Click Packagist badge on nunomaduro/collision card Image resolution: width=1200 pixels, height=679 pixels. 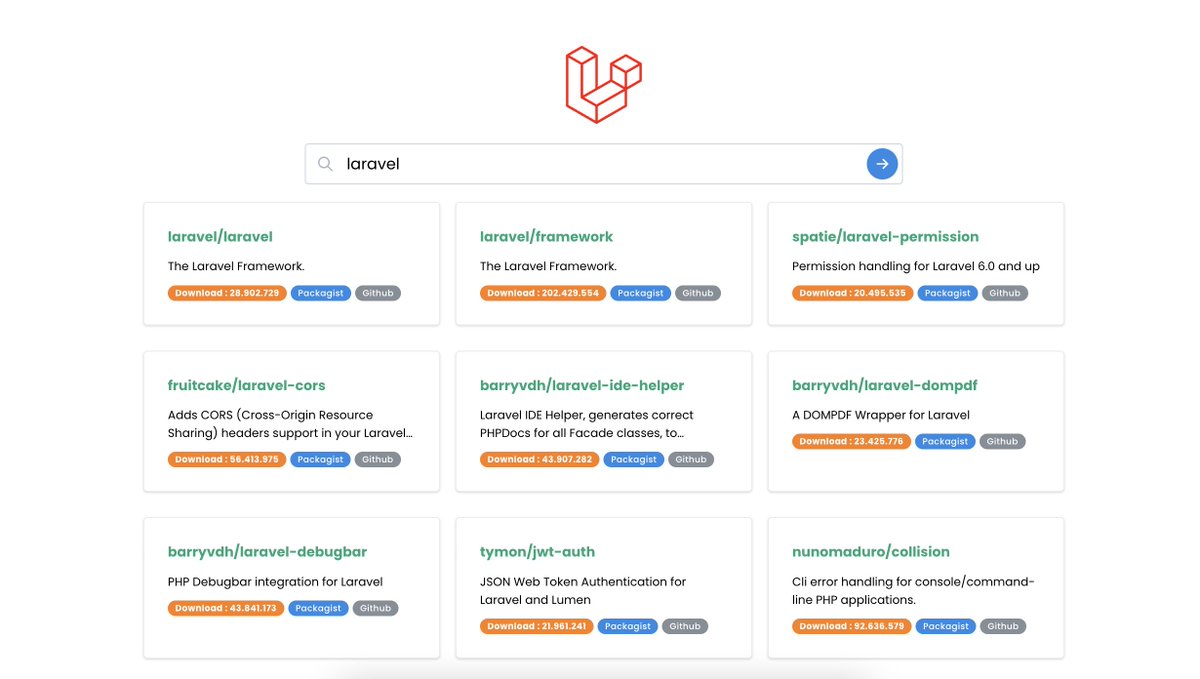946,626
